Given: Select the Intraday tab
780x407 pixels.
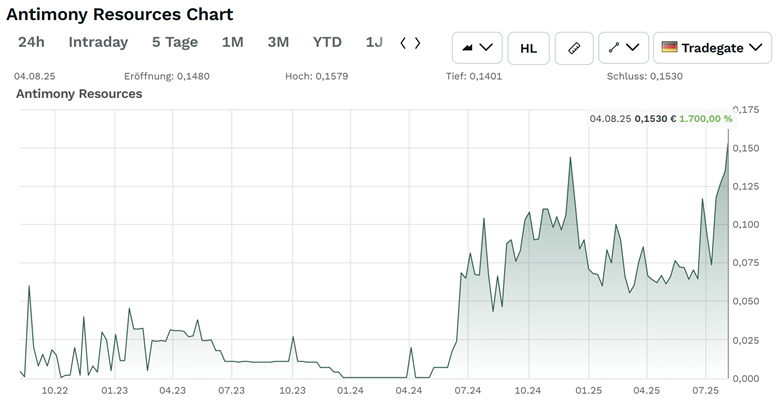Looking at the screenshot, I should pyautogui.click(x=98, y=42).
